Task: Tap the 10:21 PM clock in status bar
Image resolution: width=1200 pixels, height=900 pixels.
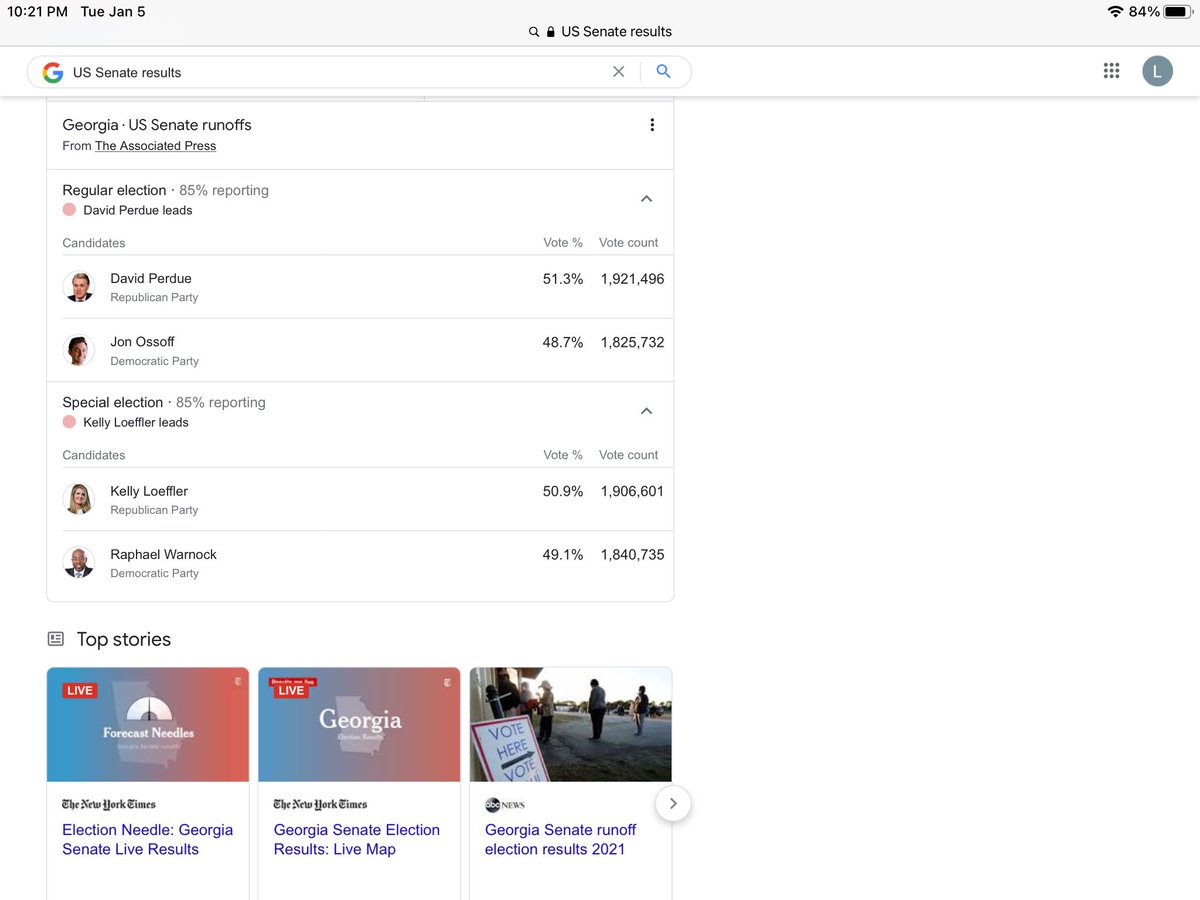Action: [x=38, y=12]
